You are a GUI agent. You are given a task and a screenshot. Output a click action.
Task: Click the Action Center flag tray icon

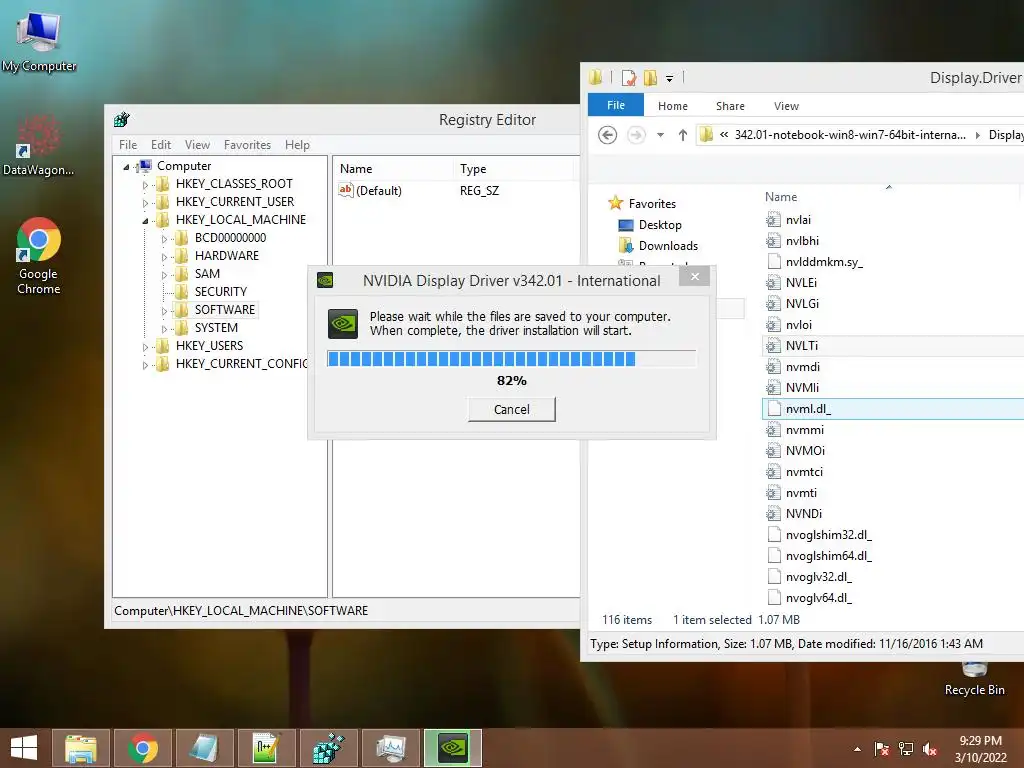coord(882,749)
